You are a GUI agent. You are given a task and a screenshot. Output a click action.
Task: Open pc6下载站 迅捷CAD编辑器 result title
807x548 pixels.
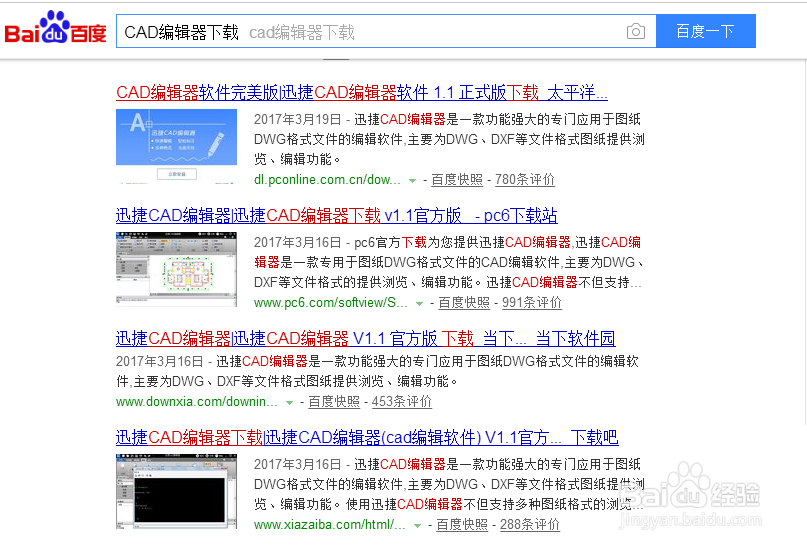coord(337,216)
